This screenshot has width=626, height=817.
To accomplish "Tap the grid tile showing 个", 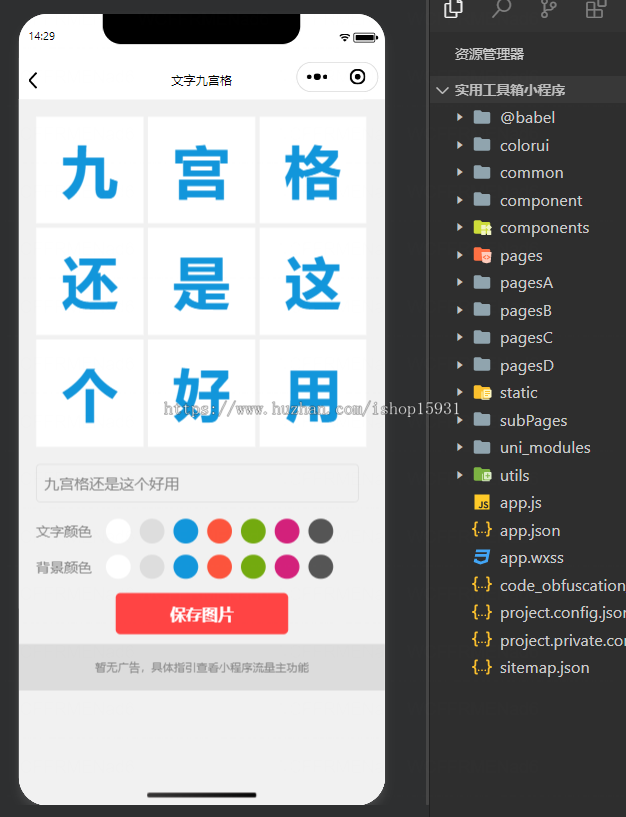I will [90, 393].
